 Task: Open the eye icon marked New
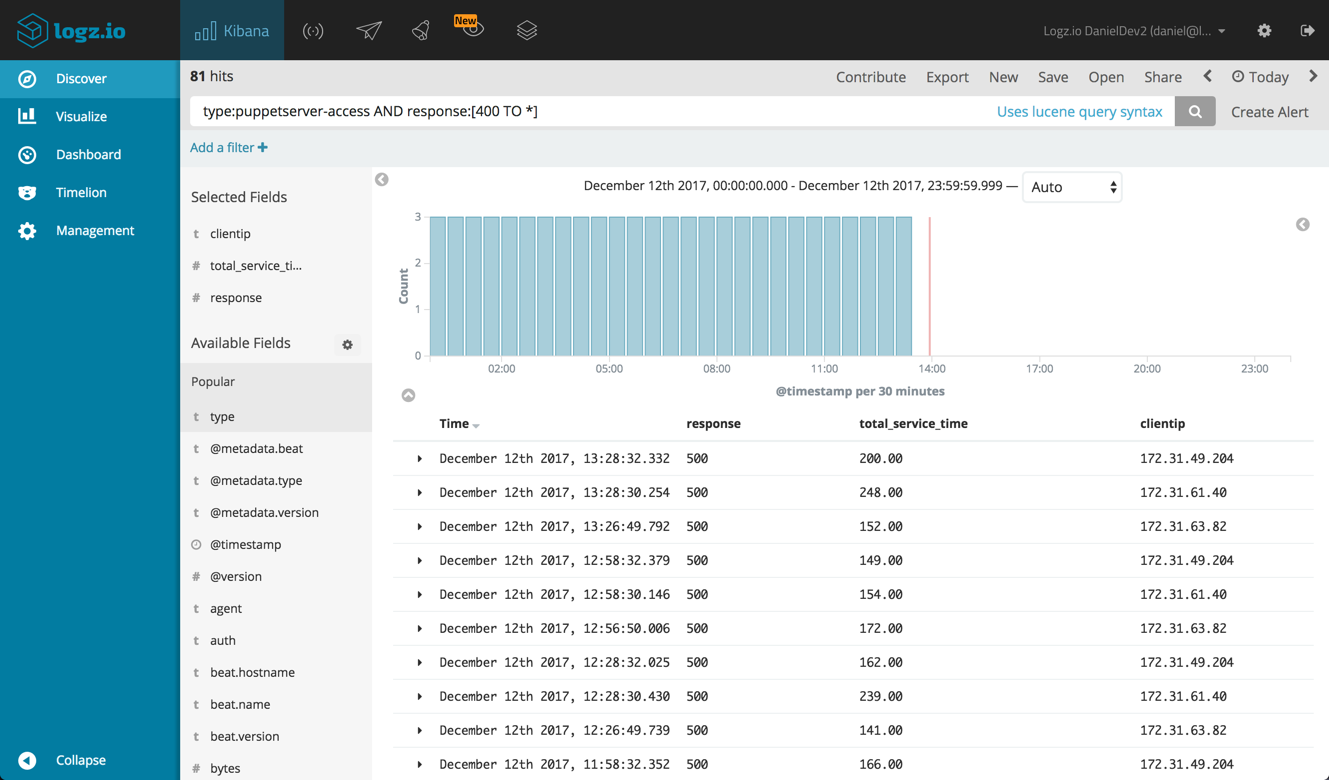(470, 27)
